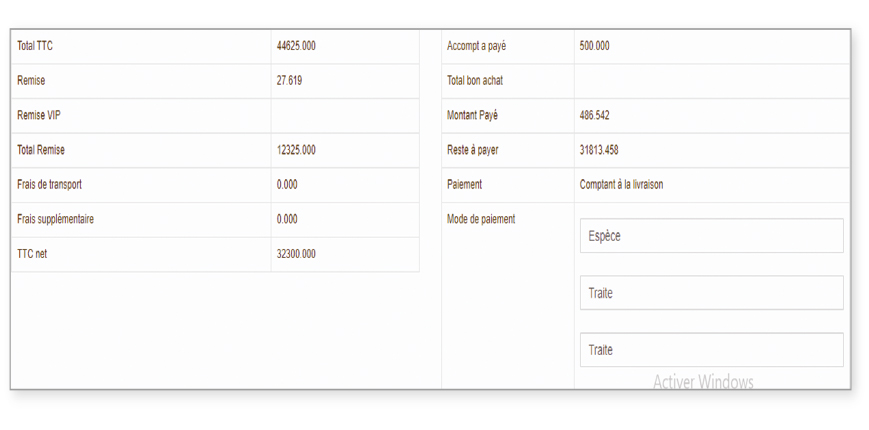Click the Total TTC row label
869x430 pixels.
pos(35,46)
